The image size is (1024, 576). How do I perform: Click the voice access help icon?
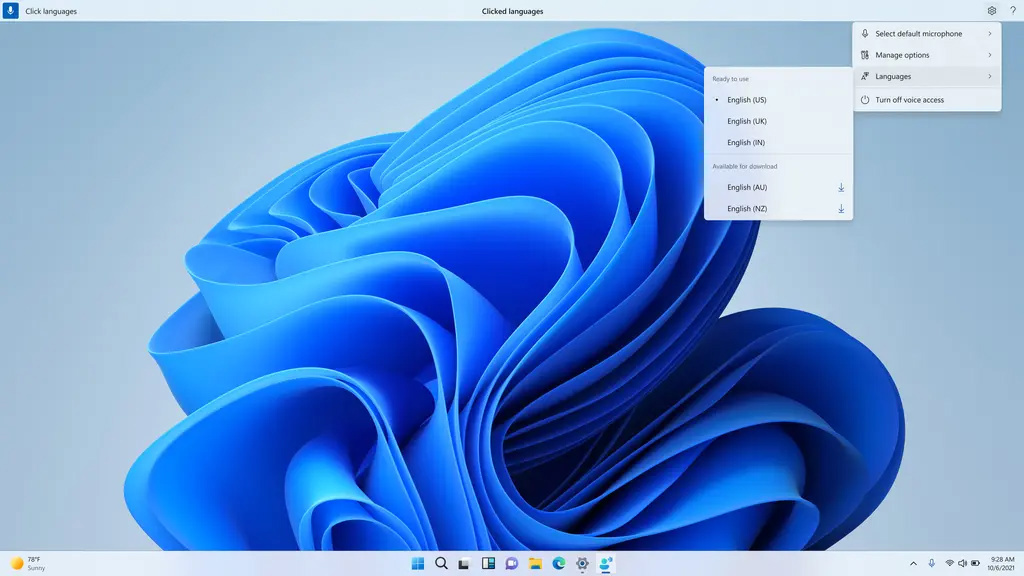[x=1012, y=10]
